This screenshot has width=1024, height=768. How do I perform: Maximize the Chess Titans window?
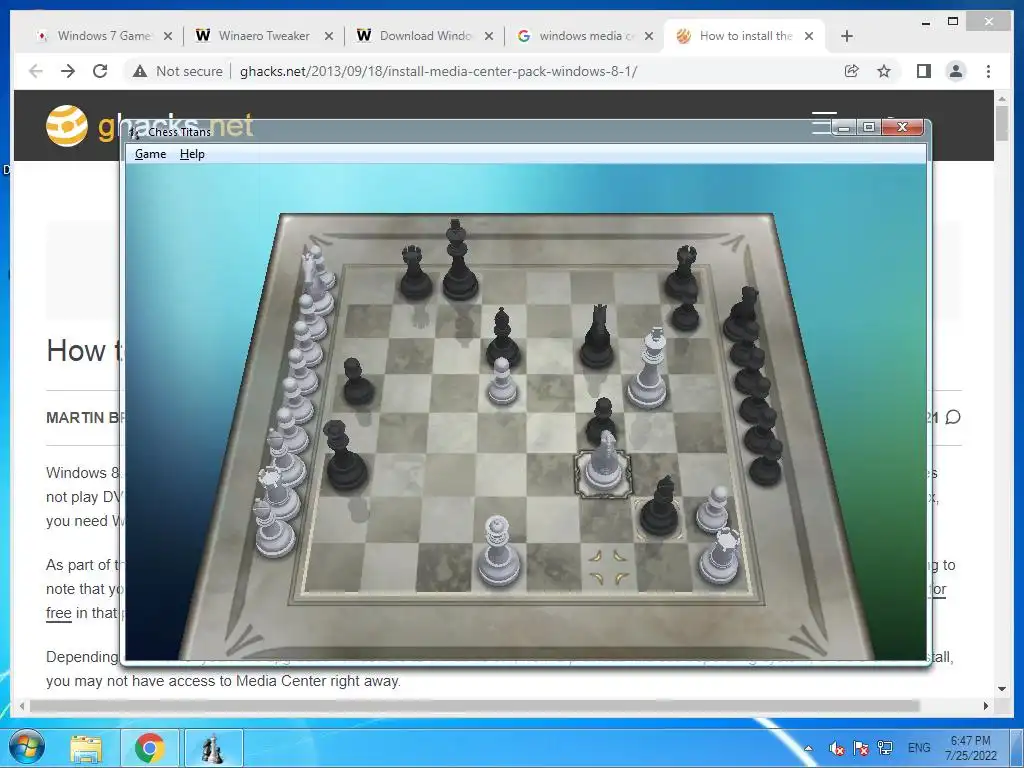pos(869,127)
